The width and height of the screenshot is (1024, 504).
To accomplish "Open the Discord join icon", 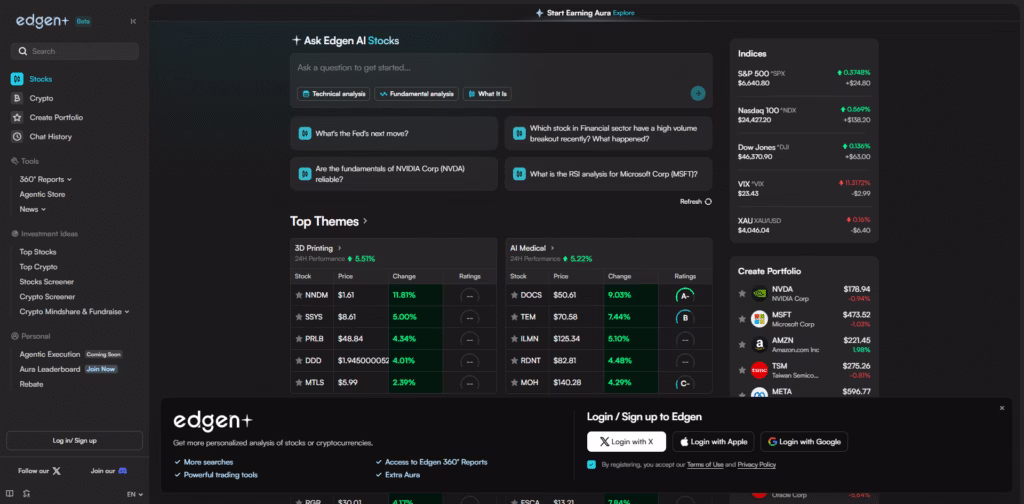I will pyautogui.click(x=122, y=470).
